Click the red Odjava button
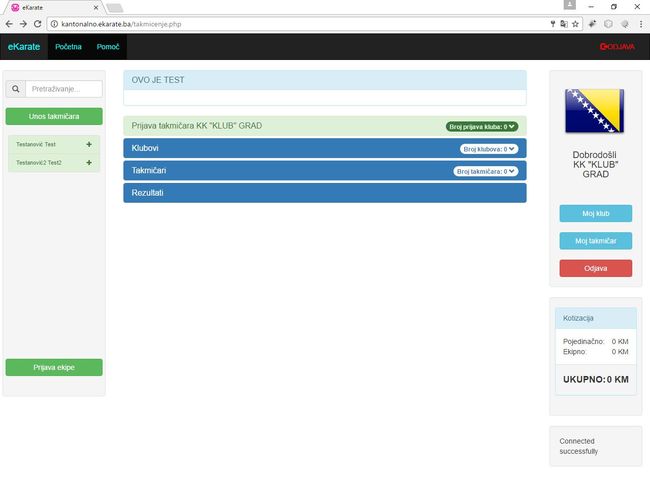Screen dimensions: 650x500 [x=595, y=268]
